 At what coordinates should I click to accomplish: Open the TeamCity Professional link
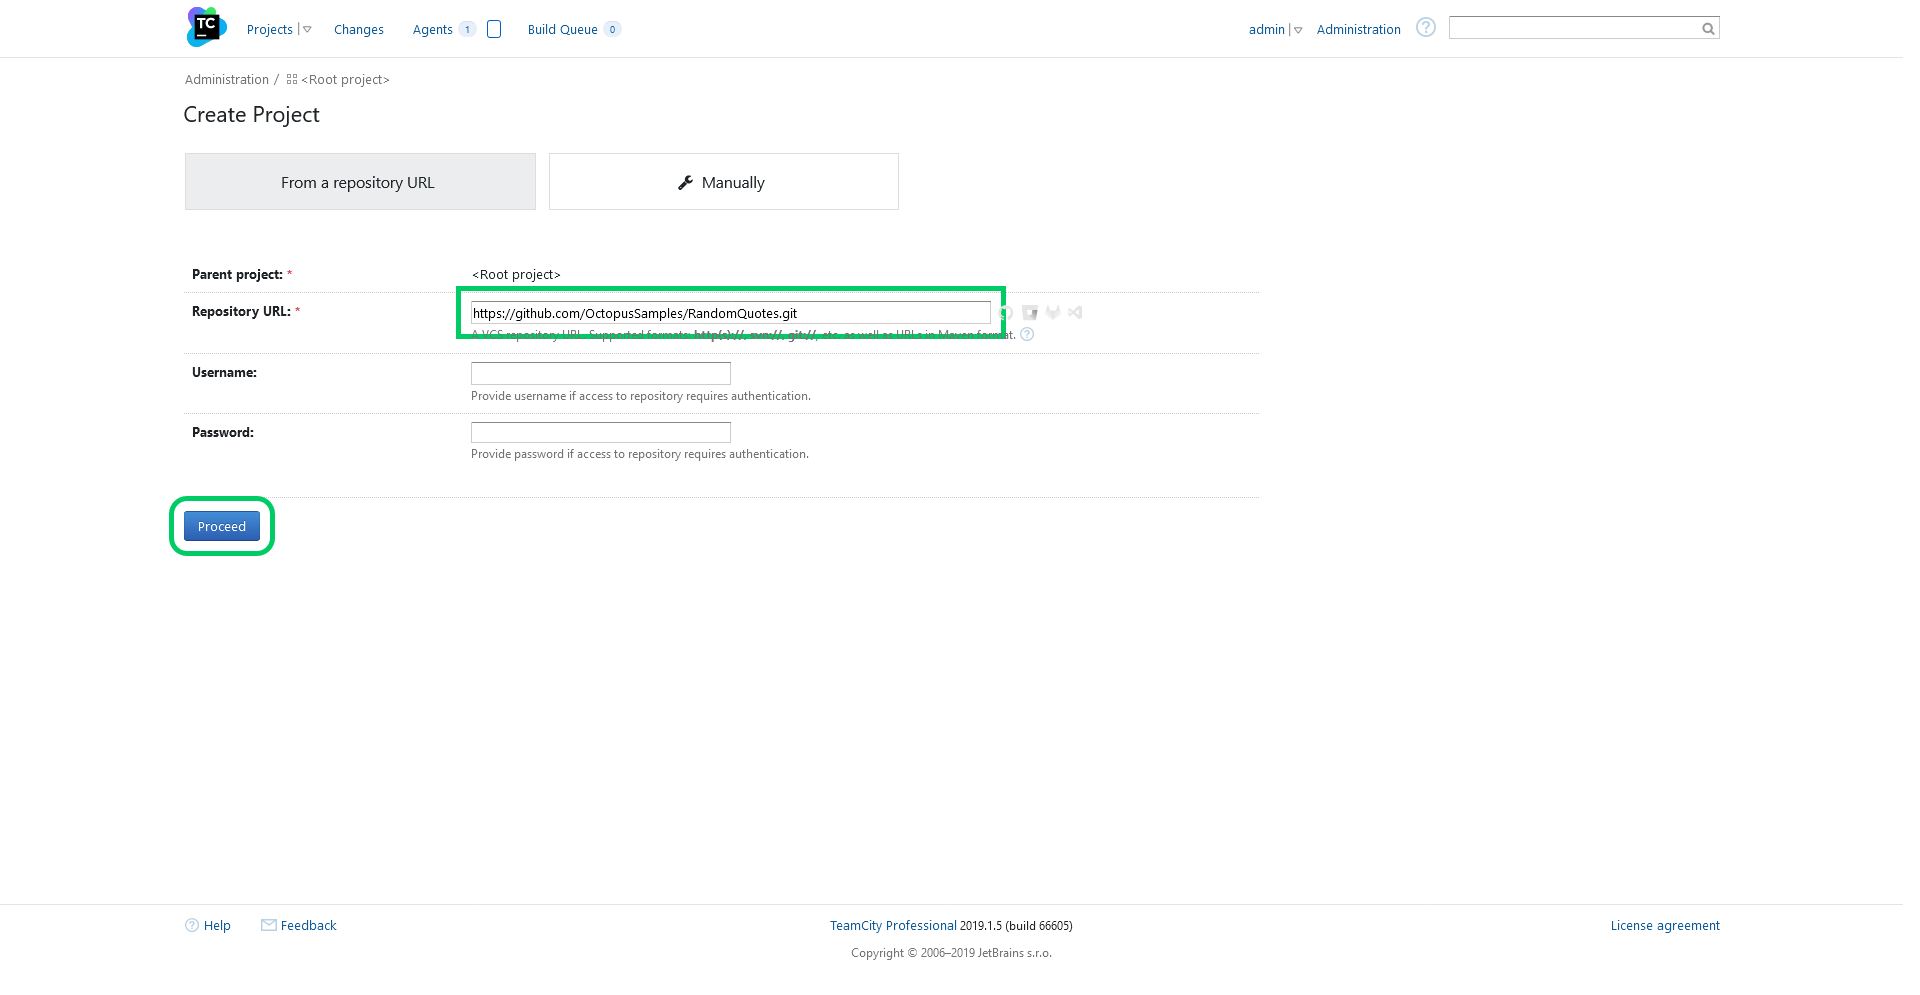pos(893,926)
